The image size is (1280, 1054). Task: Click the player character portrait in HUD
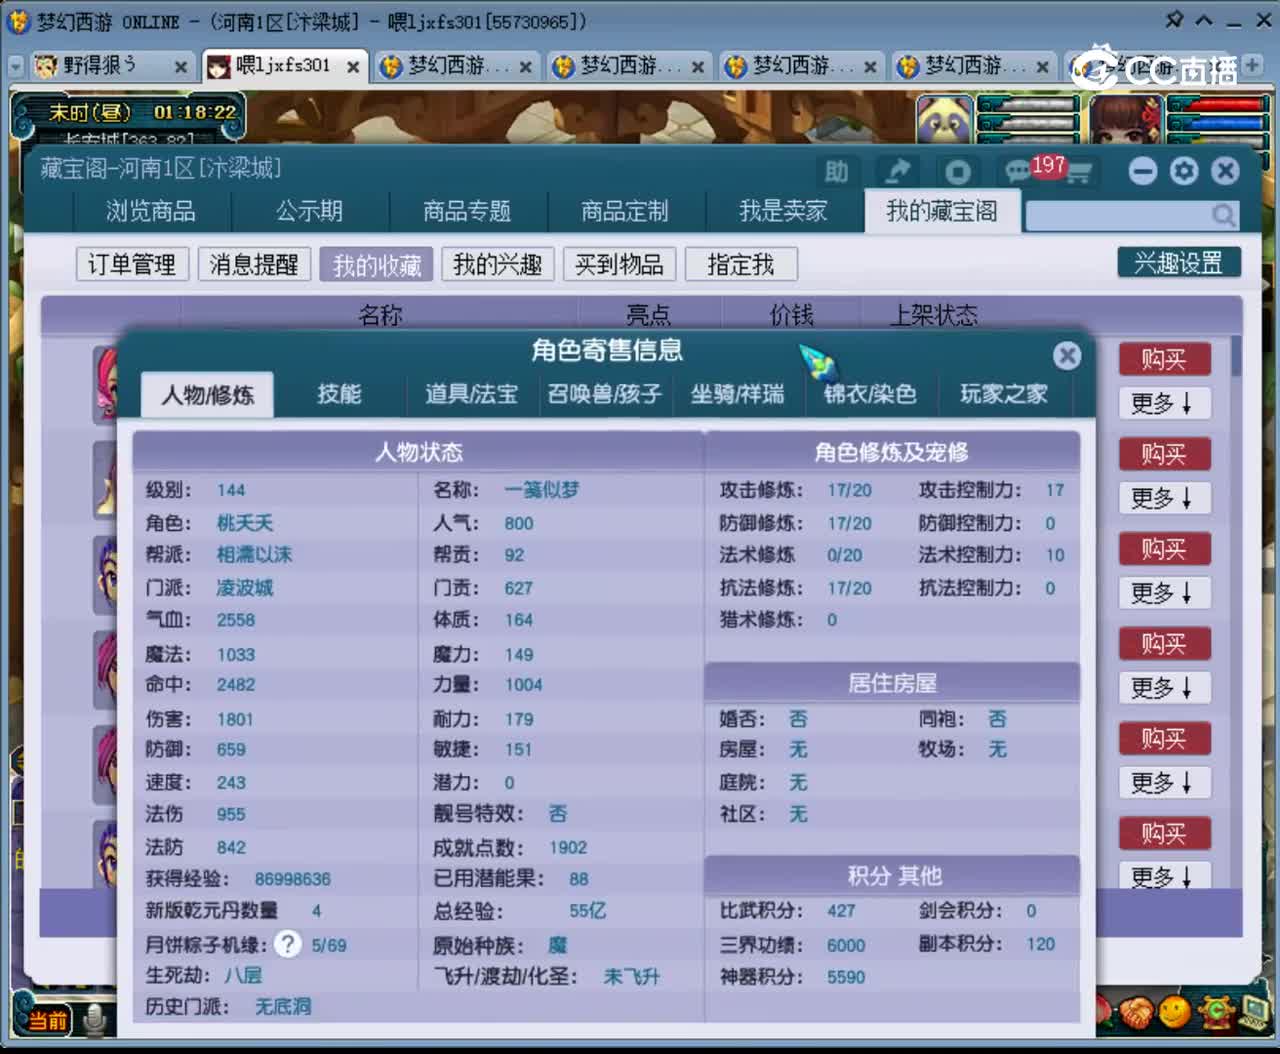click(x=1127, y=119)
